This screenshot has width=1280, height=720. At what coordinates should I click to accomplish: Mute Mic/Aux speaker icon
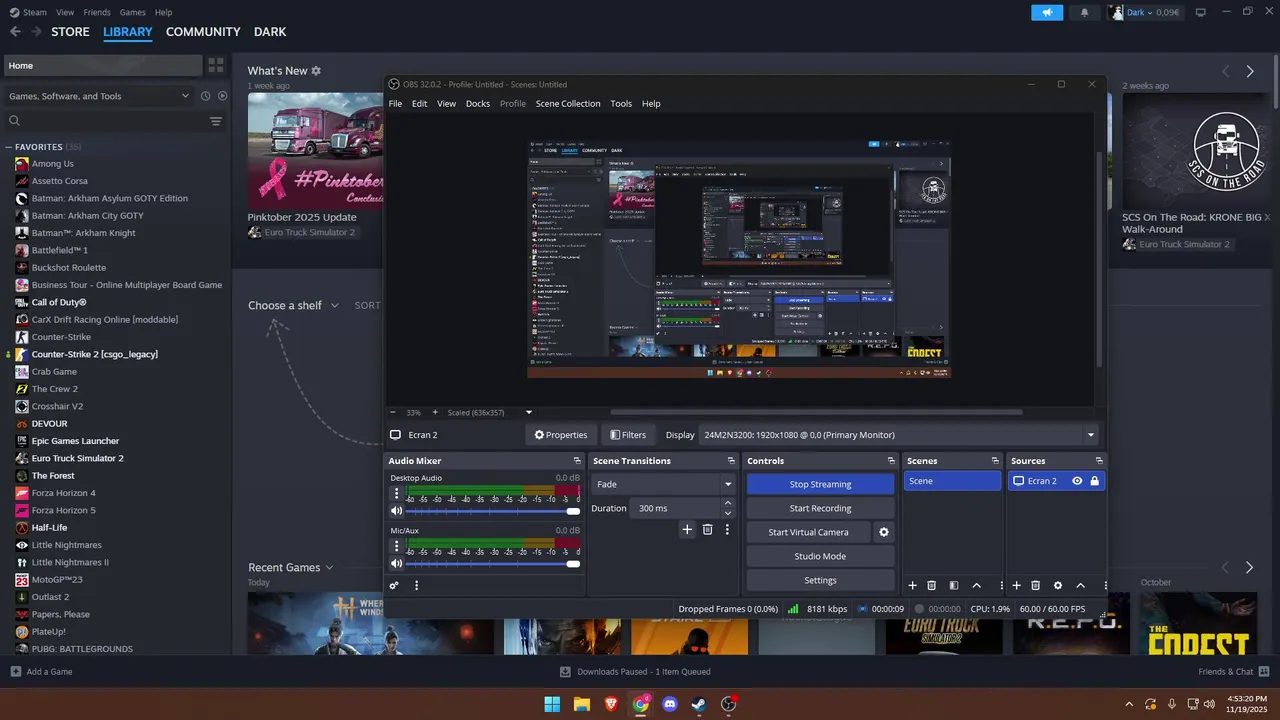(396, 563)
